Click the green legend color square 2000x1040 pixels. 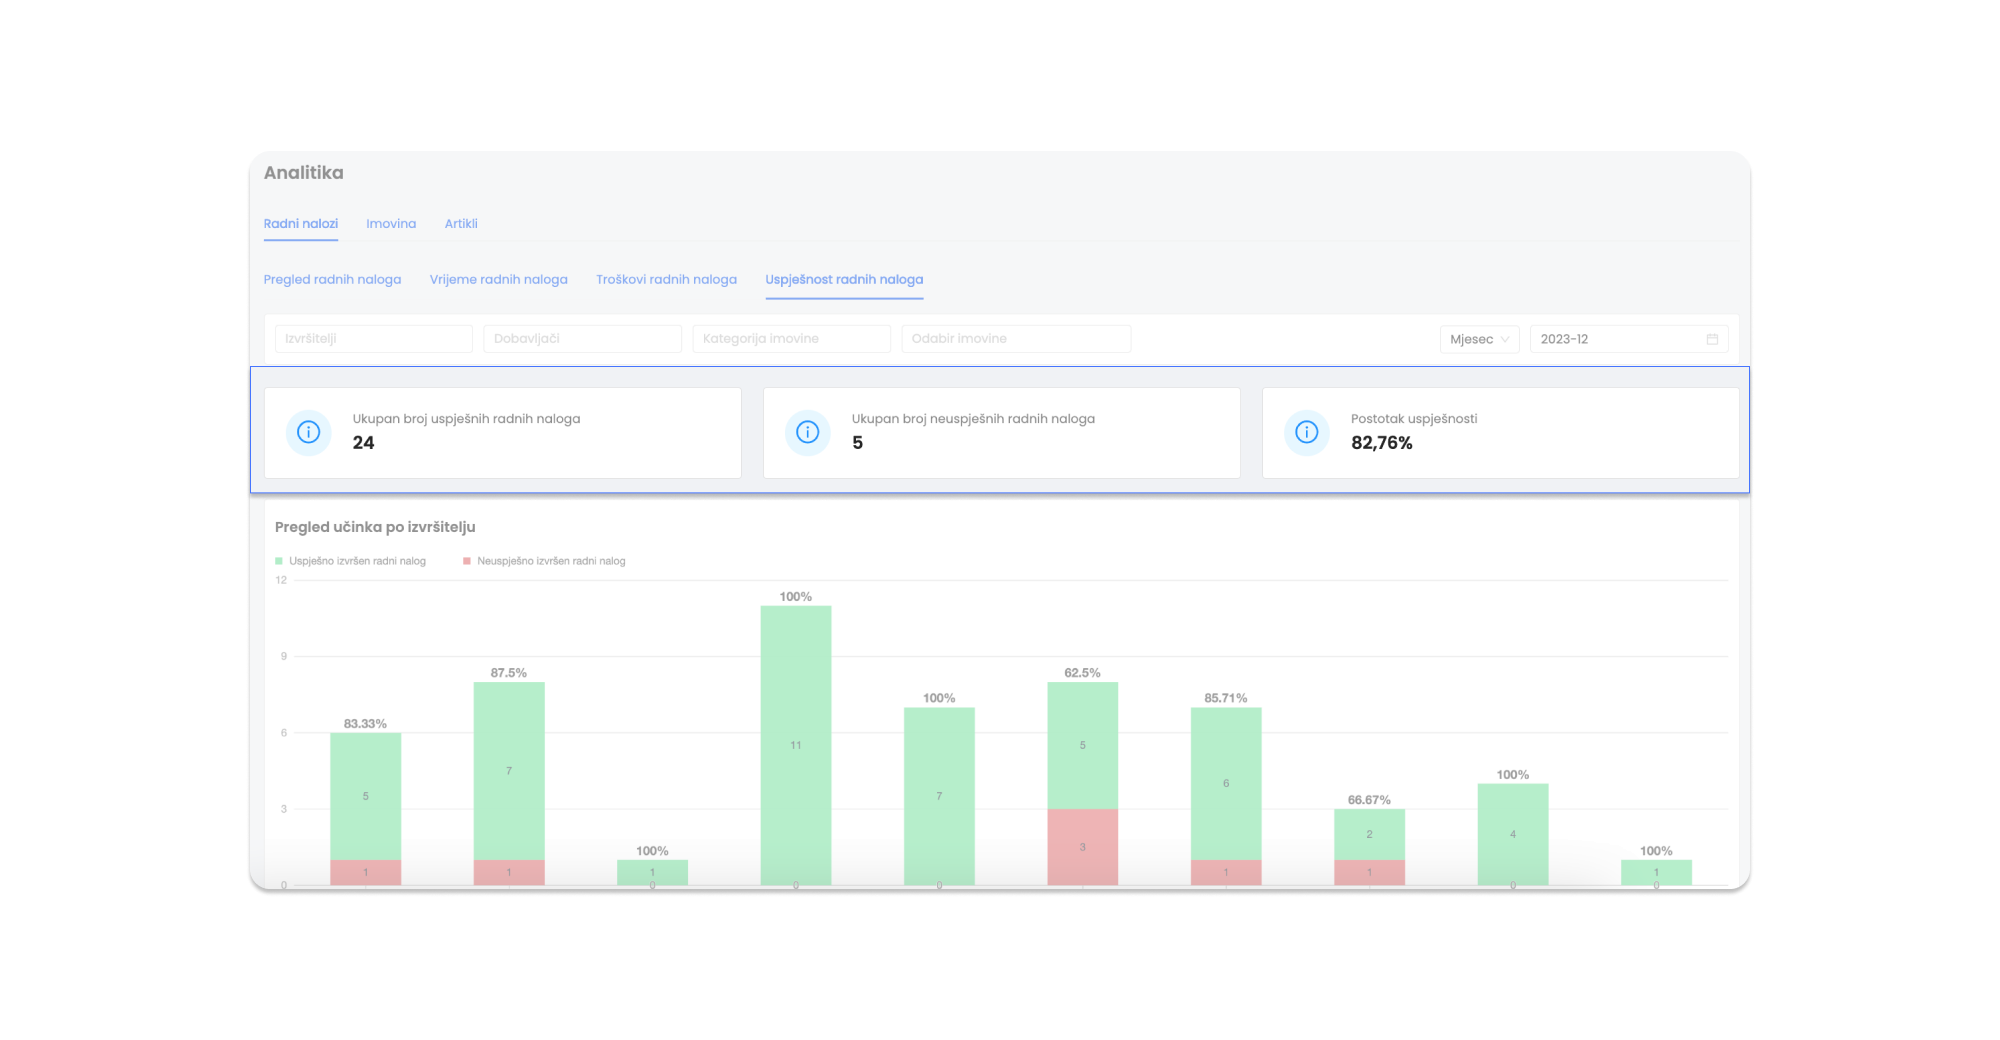[x=280, y=561]
